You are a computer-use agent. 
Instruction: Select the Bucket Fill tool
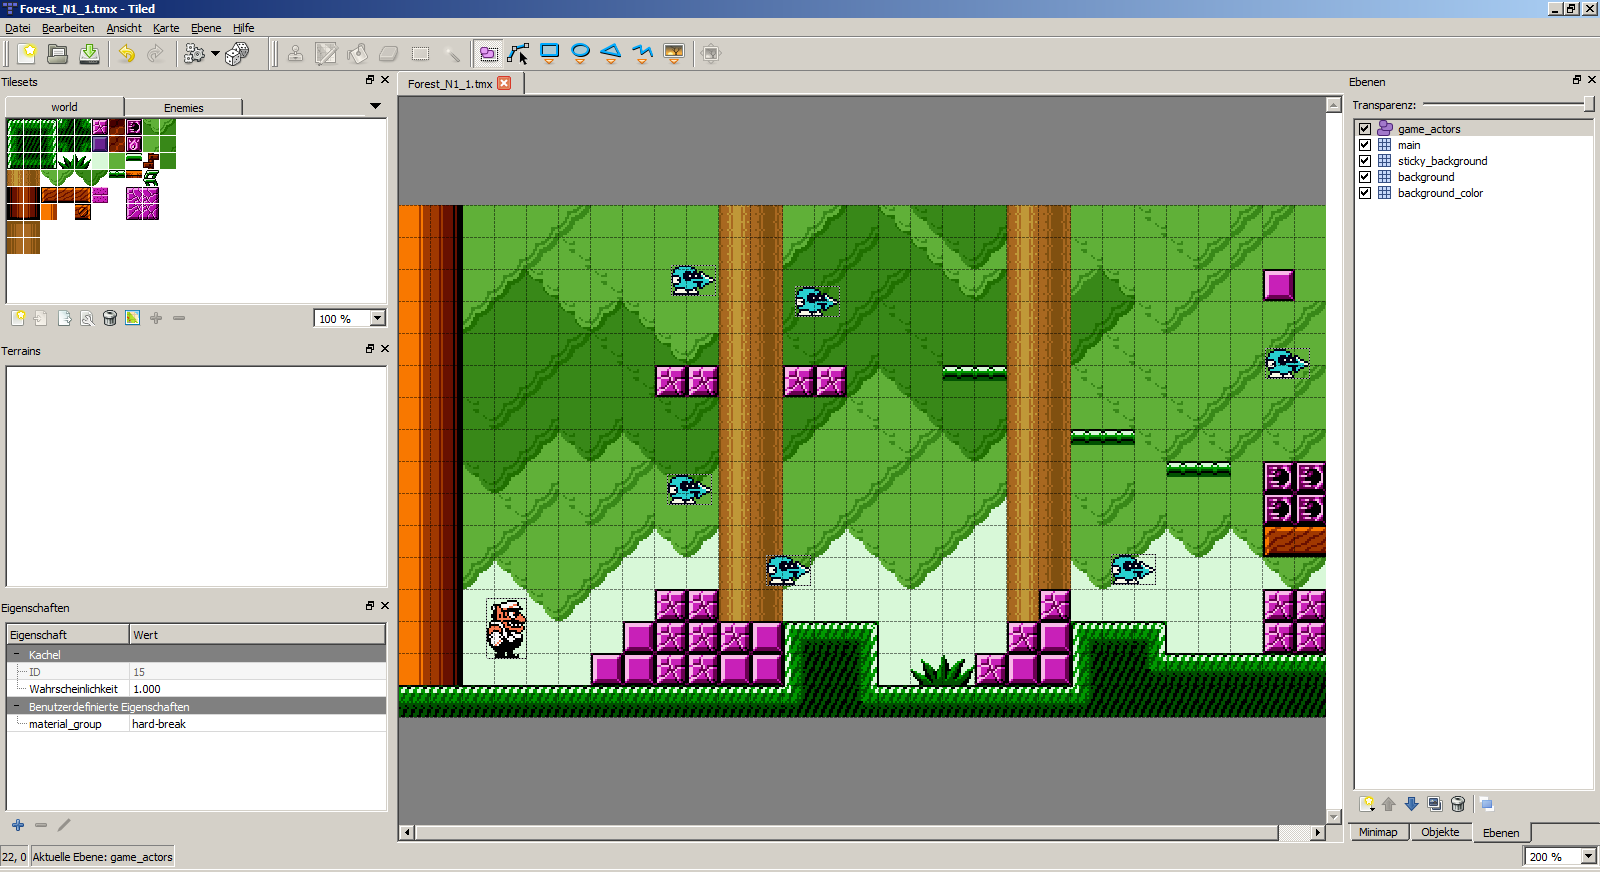click(357, 53)
